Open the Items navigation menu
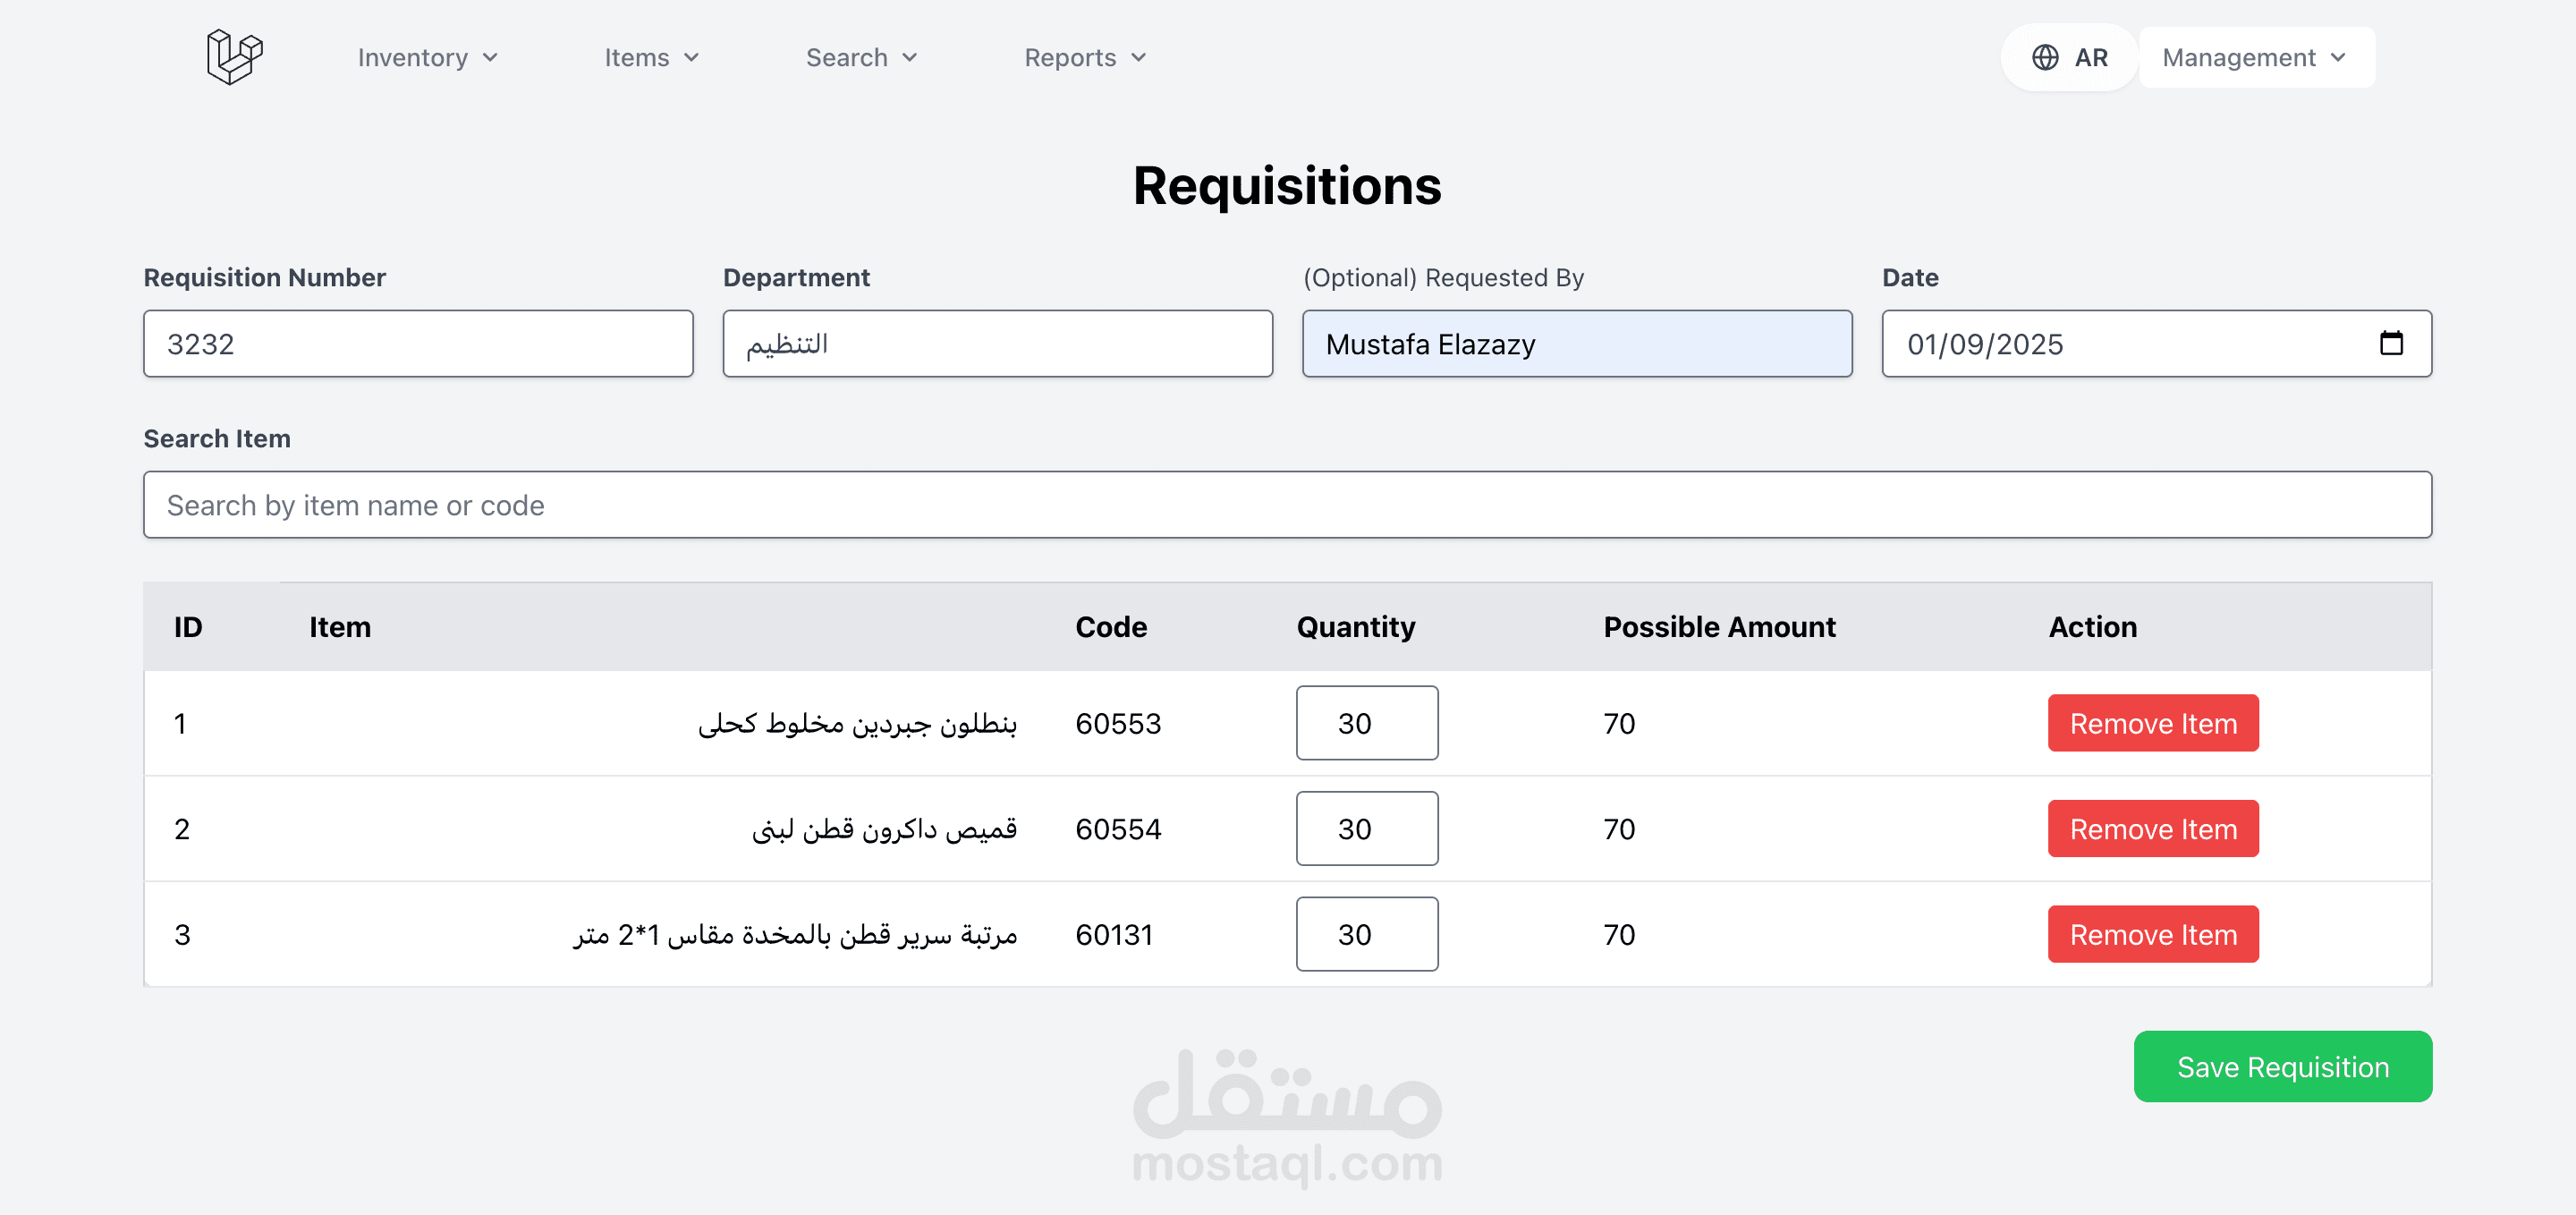 click(651, 58)
